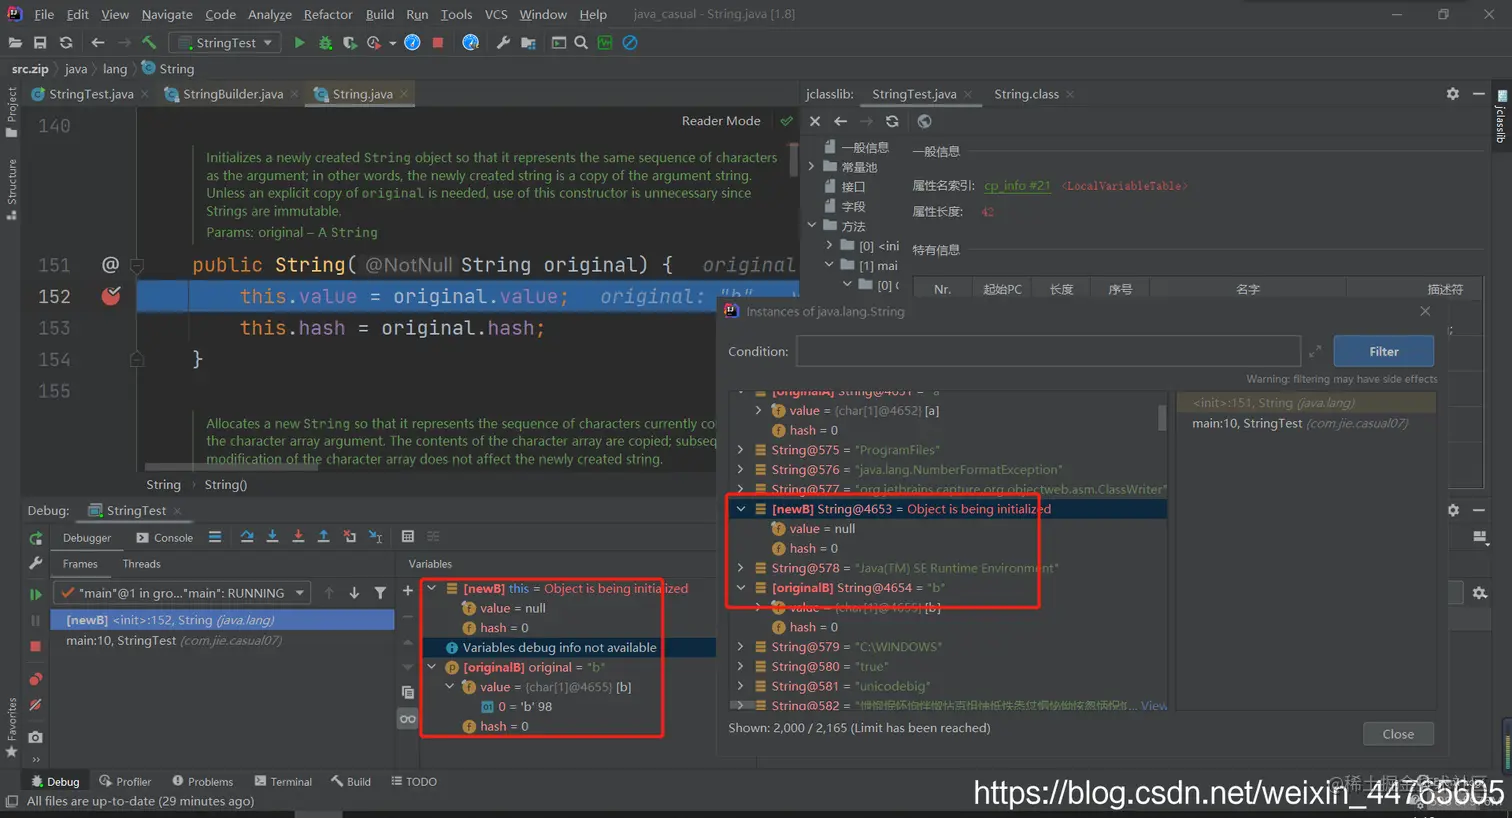The height and width of the screenshot is (818, 1512).
Task: Expand the 常量池 node in jclasslib tree
Action: tap(812, 167)
